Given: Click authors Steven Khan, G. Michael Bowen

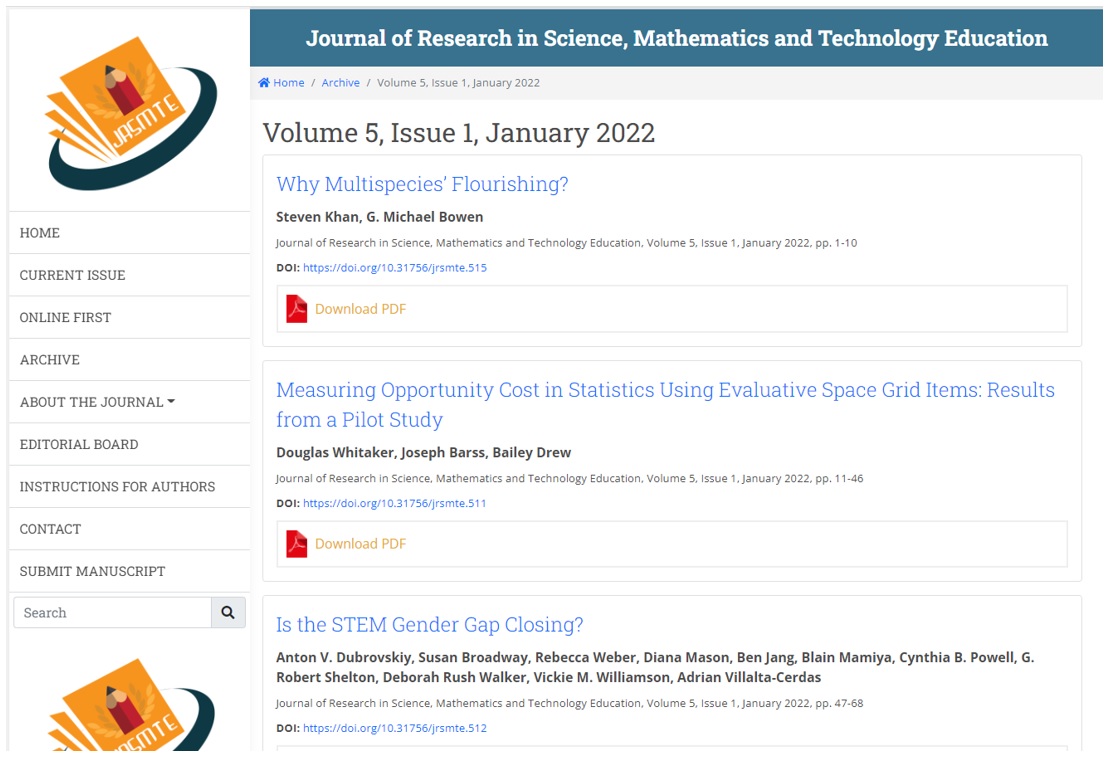Looking at the screenshot, I should [380, 217].
